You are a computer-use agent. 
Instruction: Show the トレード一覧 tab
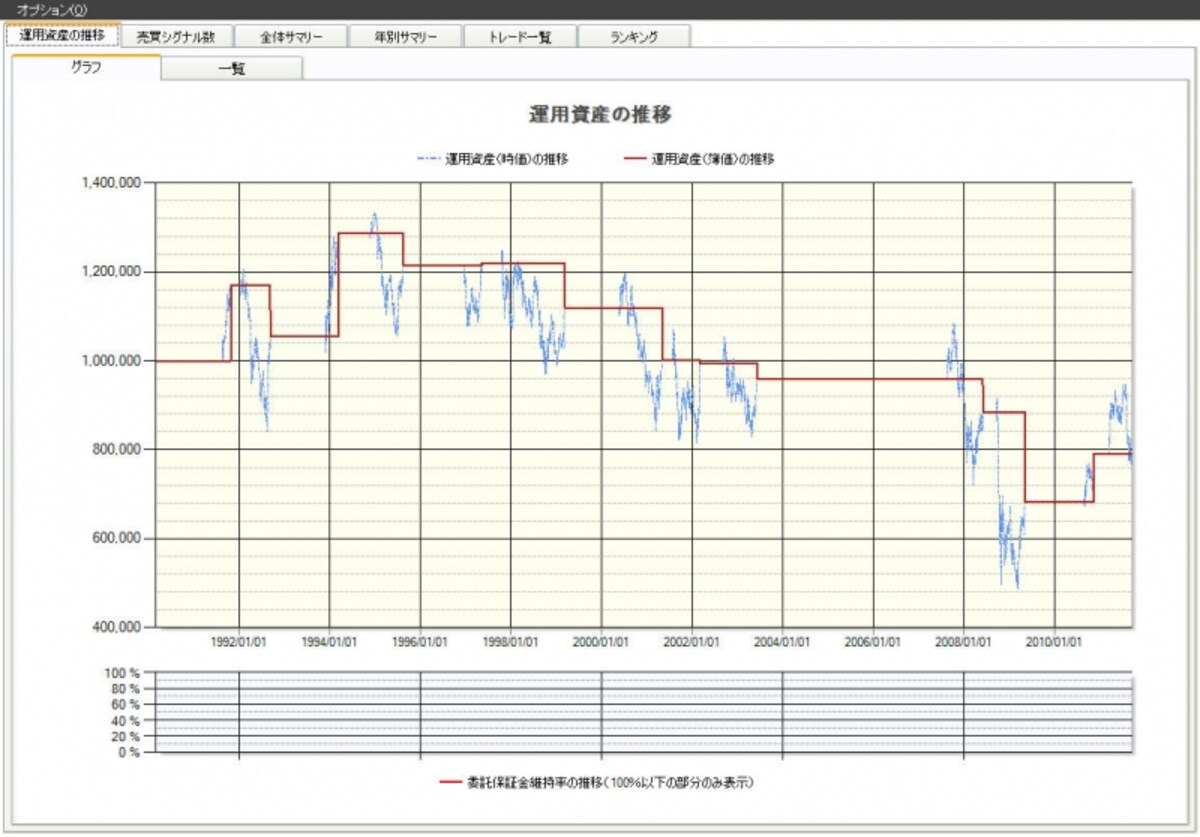point(520,37)
